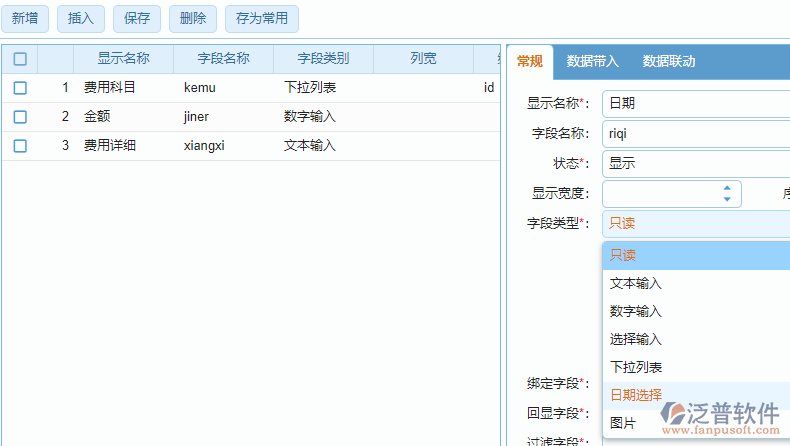
Task: Click the 字段名称 input containing riqi
Action: (696, 134)
